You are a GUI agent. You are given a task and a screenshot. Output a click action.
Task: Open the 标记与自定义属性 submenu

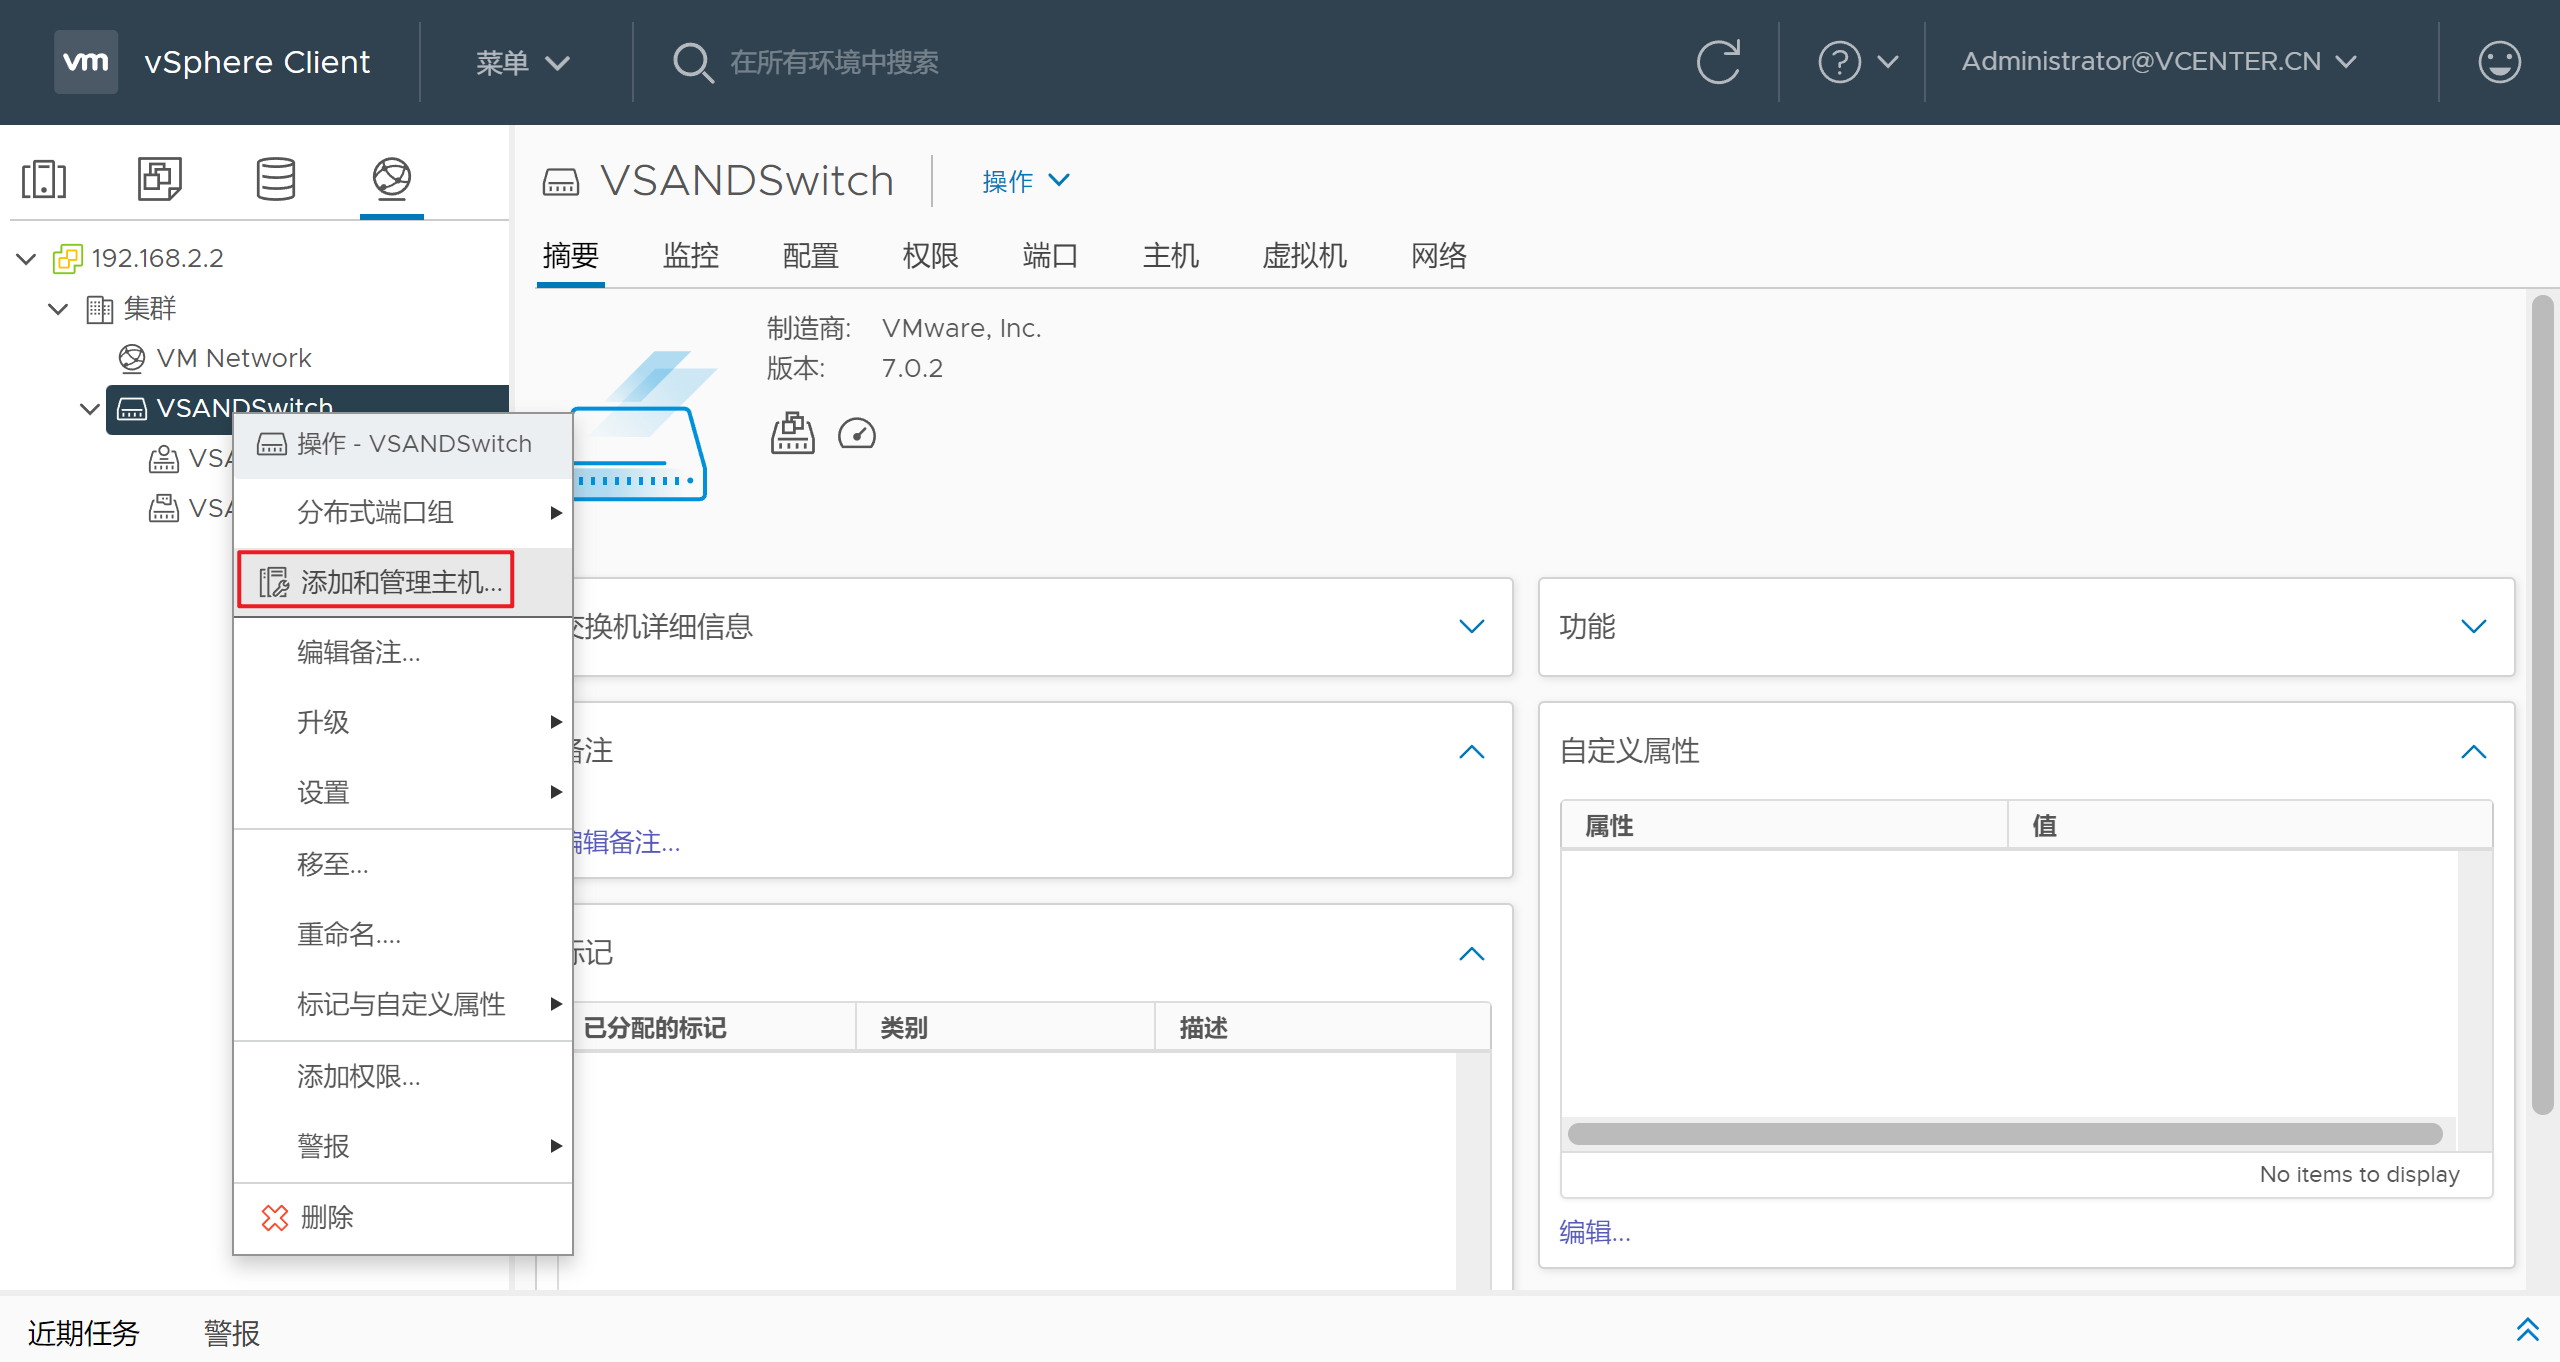pyautogui.click(x=403, y=1004)
